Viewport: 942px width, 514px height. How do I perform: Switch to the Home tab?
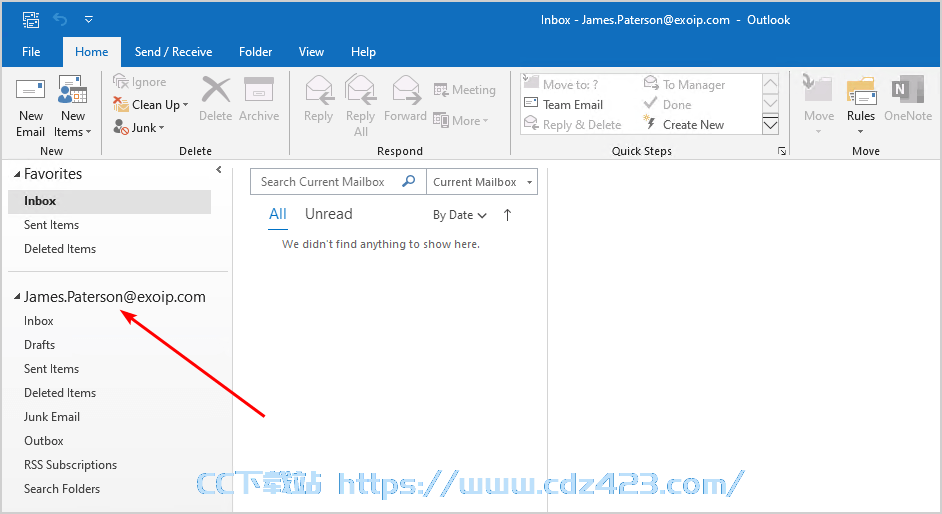point(91,52)
